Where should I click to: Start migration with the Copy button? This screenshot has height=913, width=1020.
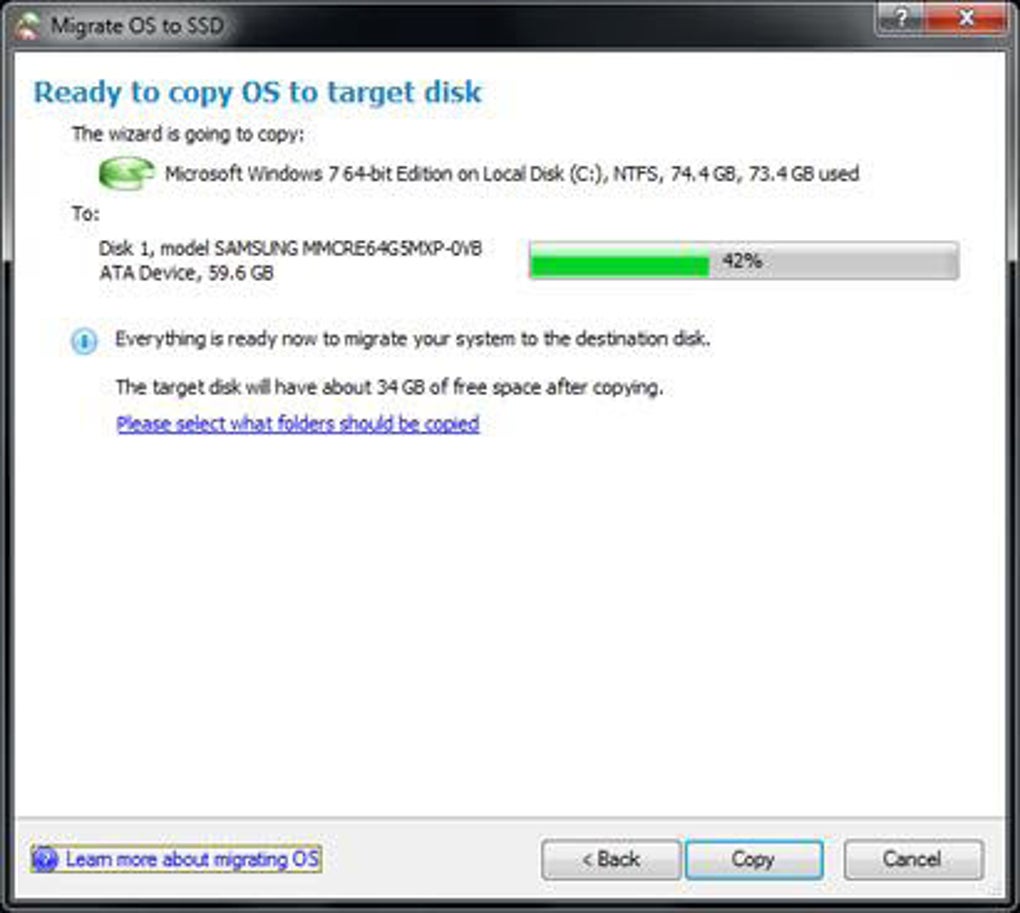(754, 860)
